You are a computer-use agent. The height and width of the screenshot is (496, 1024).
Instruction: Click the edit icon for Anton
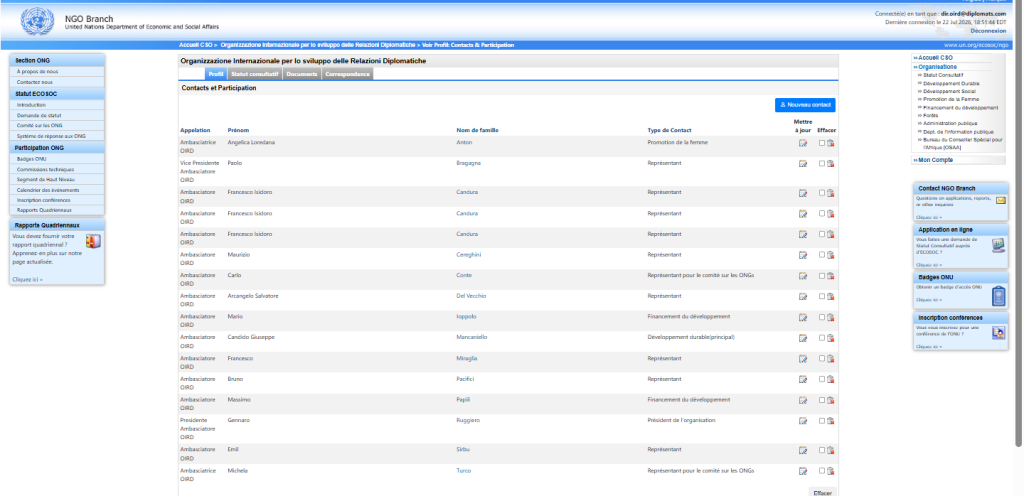[803, 144]
